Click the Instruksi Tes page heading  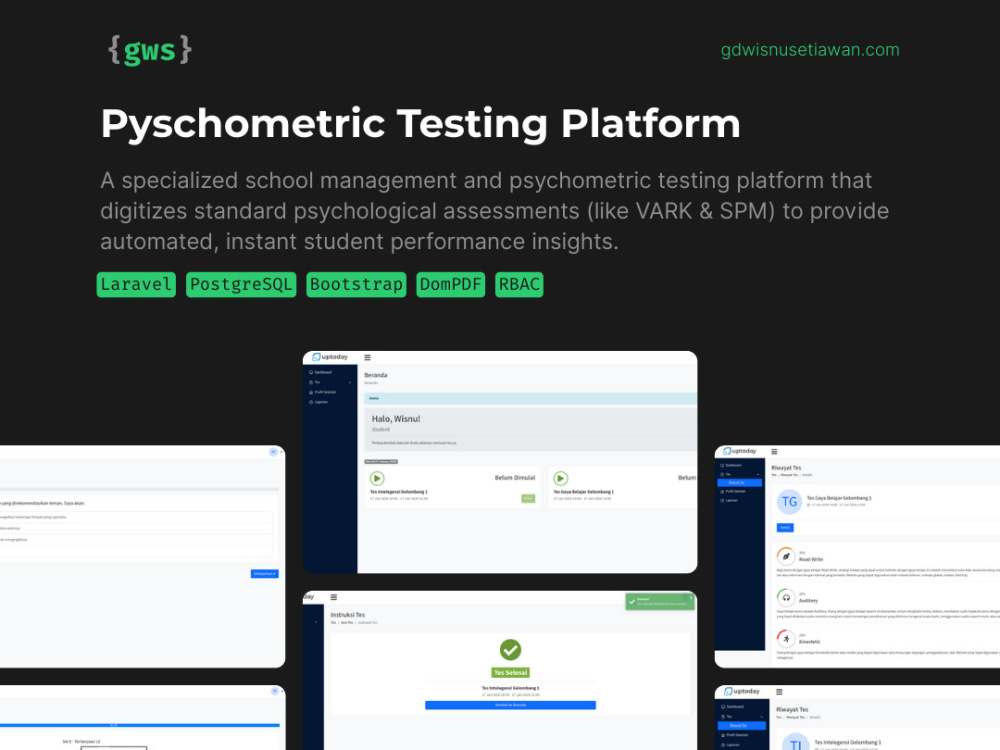point(348,615)
